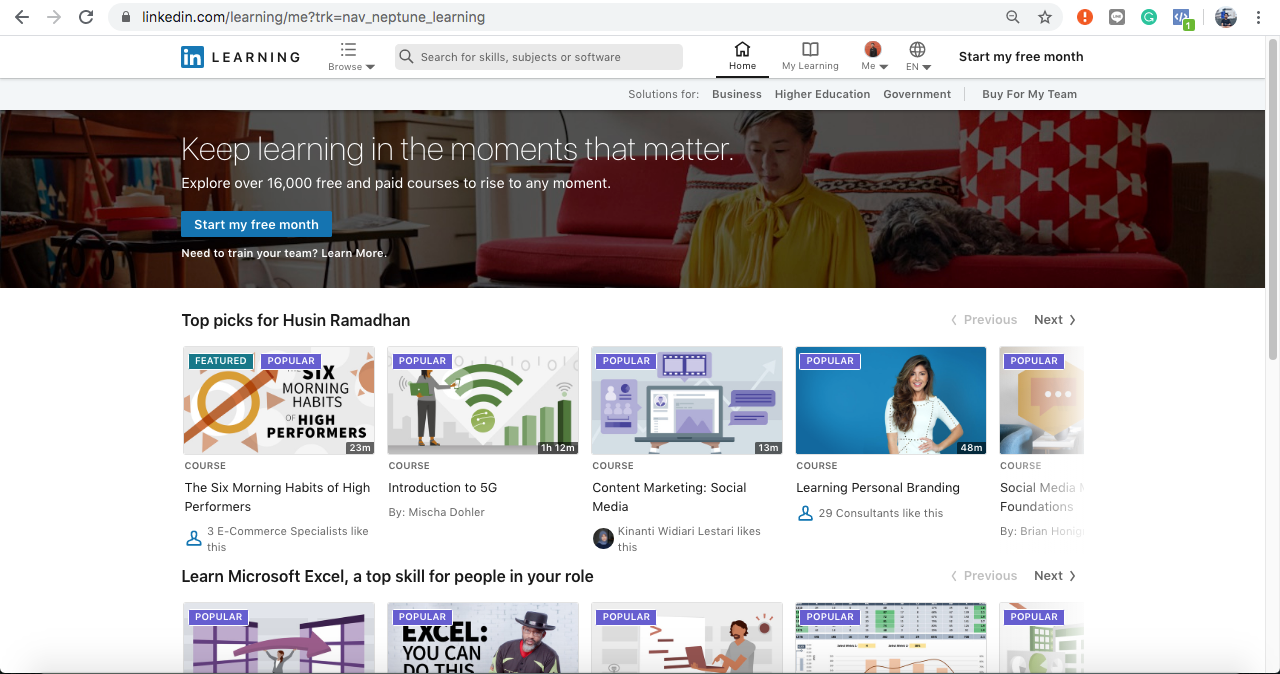This screenshot has height=674, width=1280.
Task: Open the Me profile dropdown
Action: pyautogui.click(x=874, y=56)
